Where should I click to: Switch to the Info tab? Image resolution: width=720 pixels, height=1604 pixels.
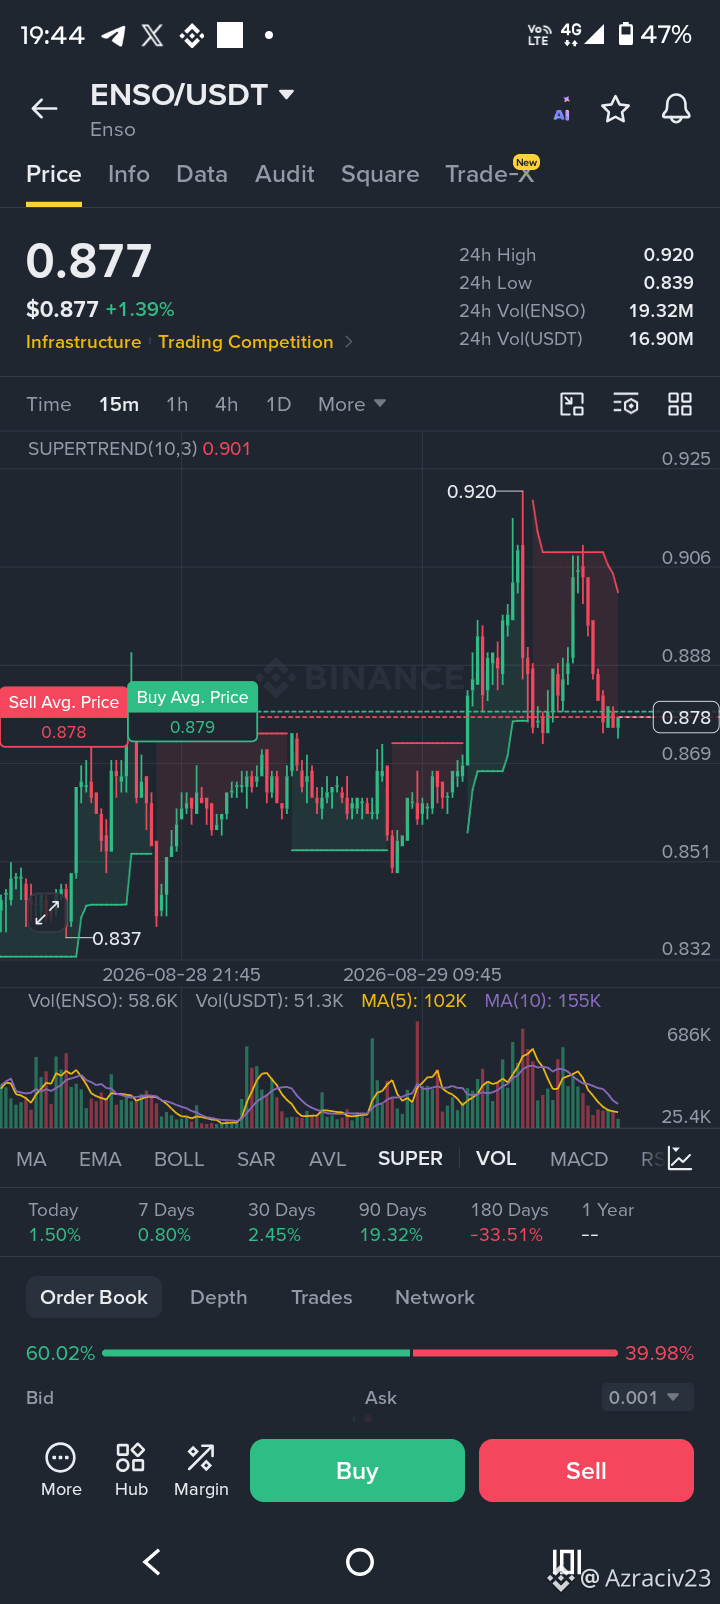click(129, 174)
